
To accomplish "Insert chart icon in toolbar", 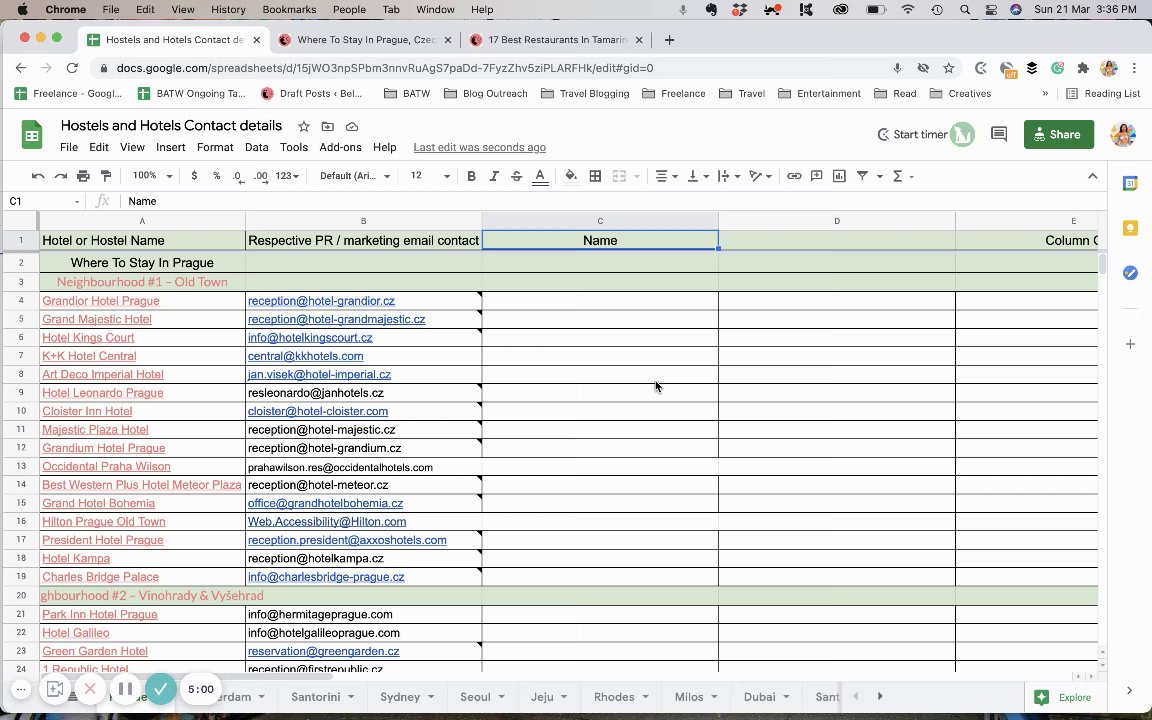I will (x=839, y=176).
